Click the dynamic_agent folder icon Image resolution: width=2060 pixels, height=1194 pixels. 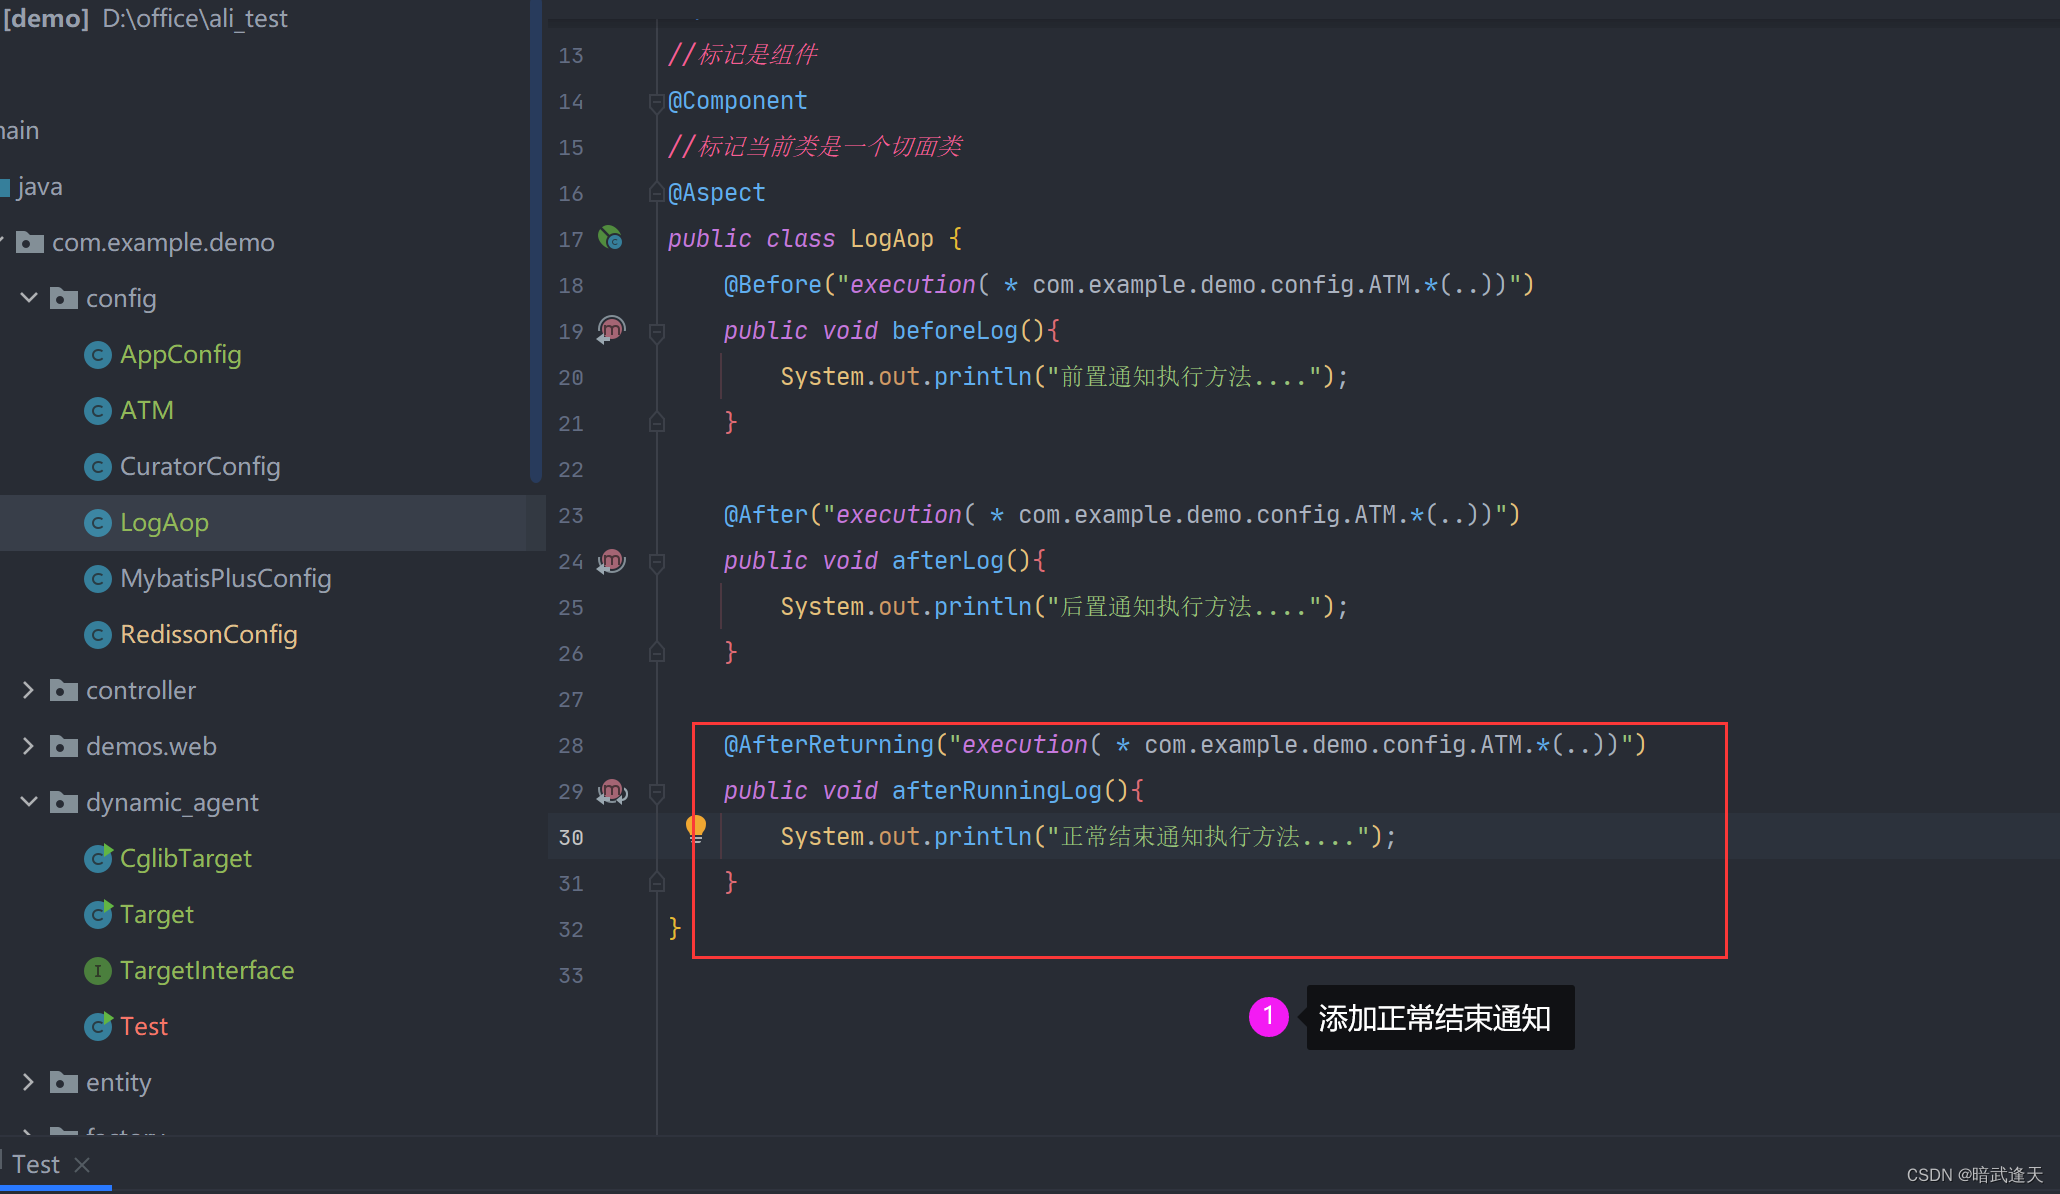pos(64,802)
